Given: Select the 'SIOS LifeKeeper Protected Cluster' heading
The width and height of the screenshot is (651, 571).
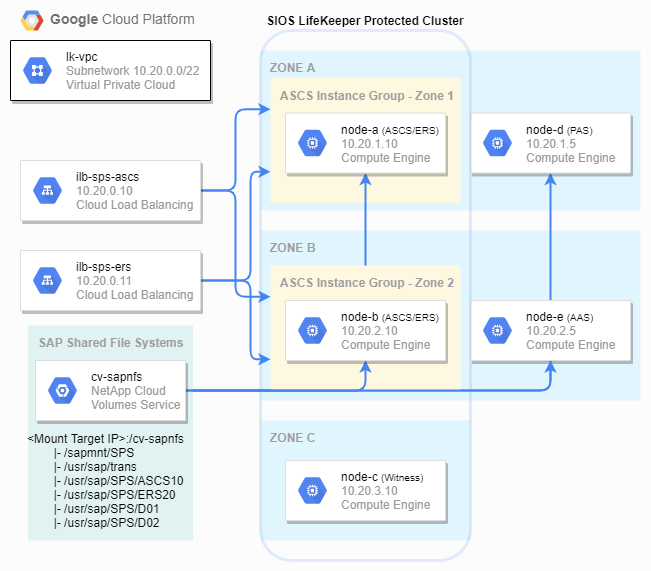Looking at the screenshot, I should (365, 21).
